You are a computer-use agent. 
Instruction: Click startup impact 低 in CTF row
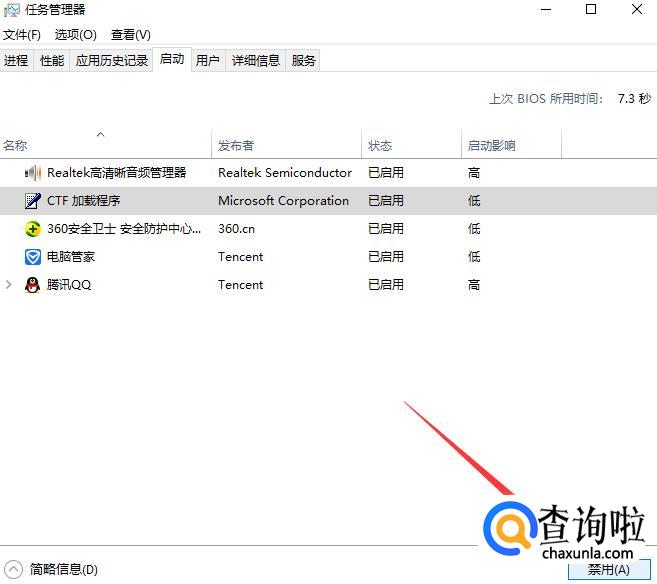tap(474, 201)
